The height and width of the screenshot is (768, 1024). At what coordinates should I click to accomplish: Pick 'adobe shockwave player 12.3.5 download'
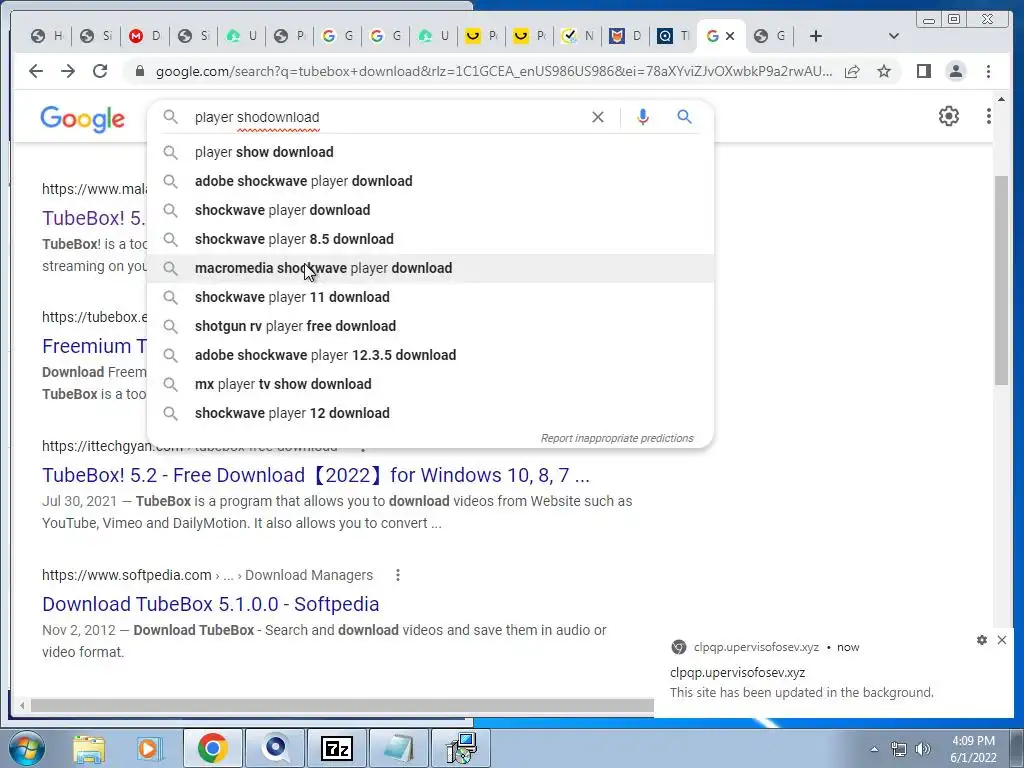click(431, 355)
